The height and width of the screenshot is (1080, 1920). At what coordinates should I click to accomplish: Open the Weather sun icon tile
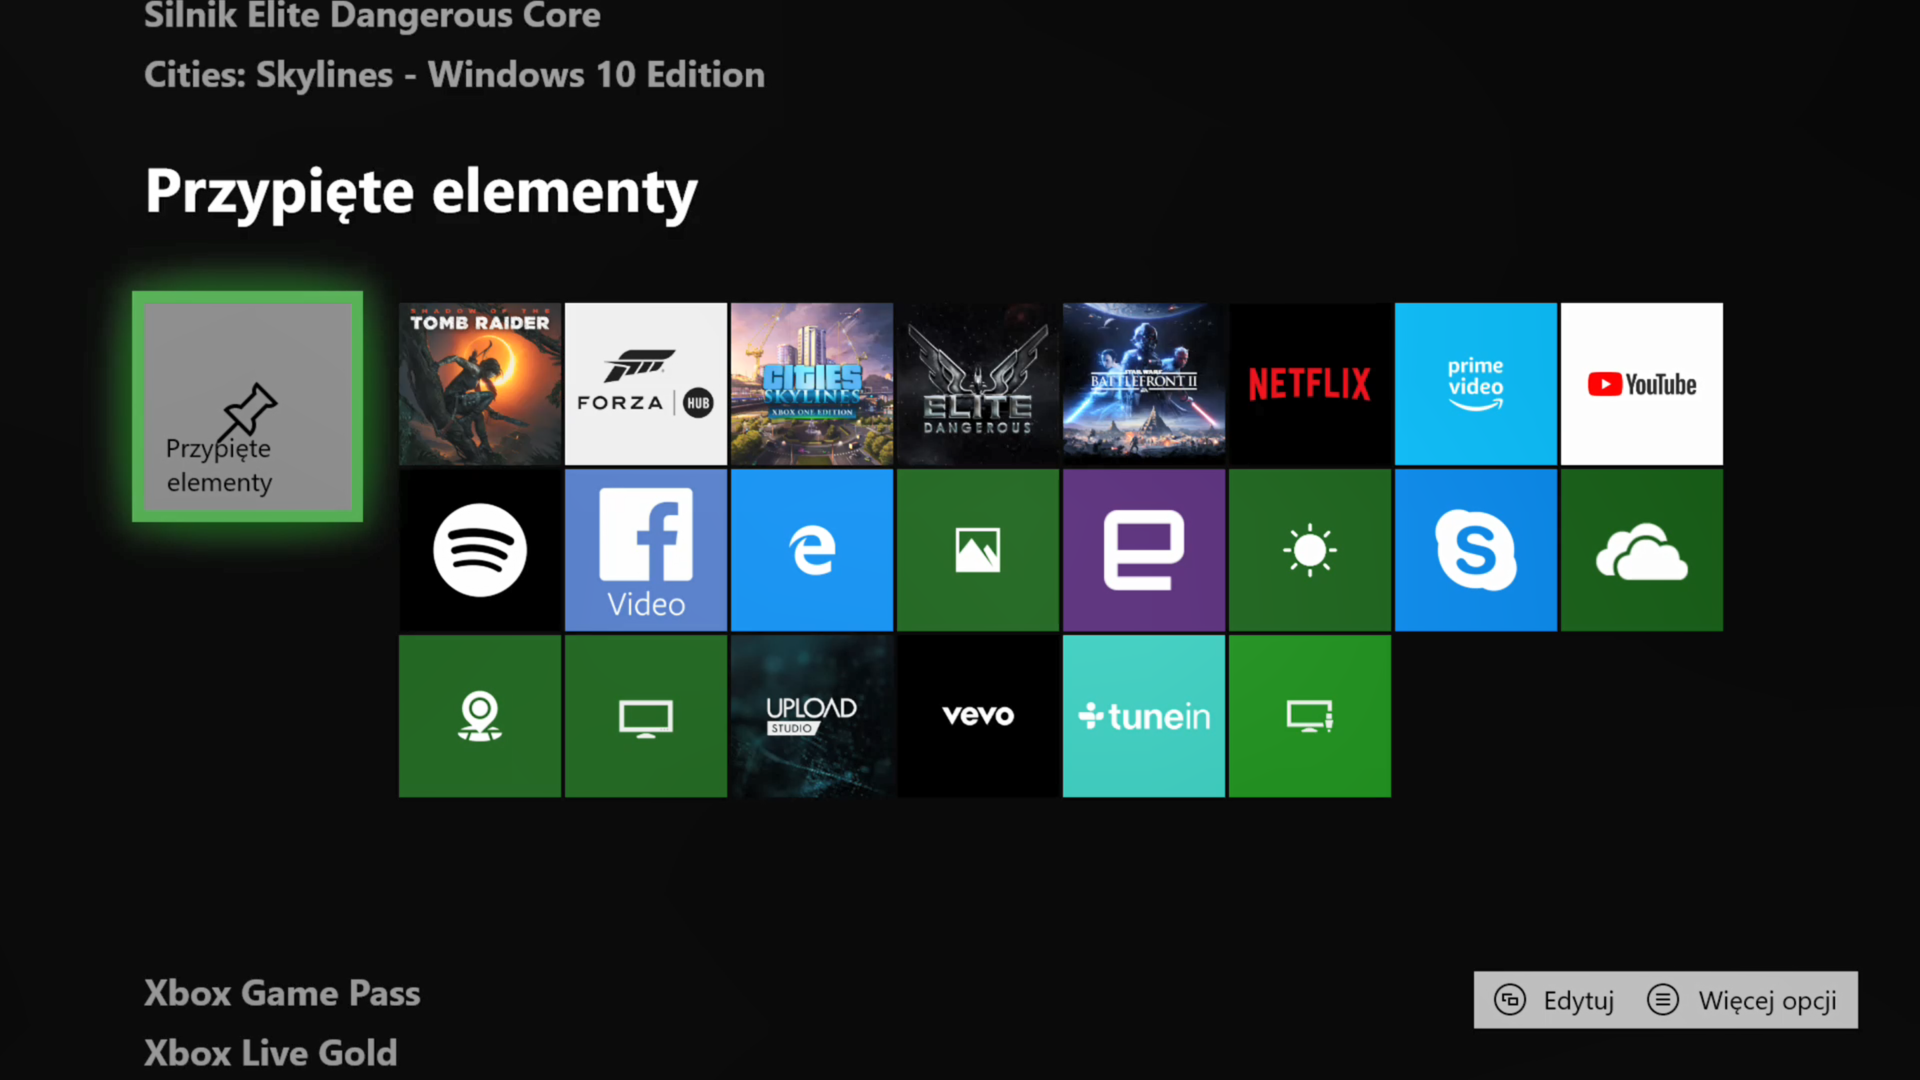[1310, 550]
